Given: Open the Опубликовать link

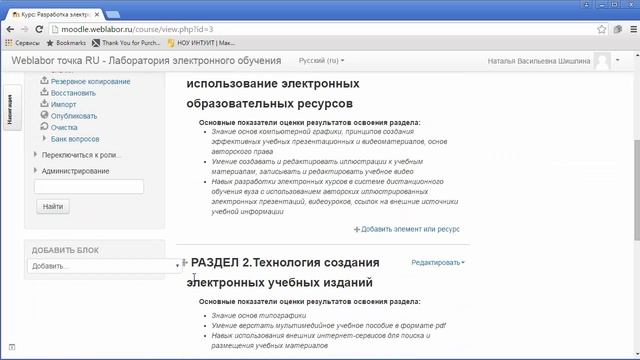Looking at the screenshot, I should (74, 116).
